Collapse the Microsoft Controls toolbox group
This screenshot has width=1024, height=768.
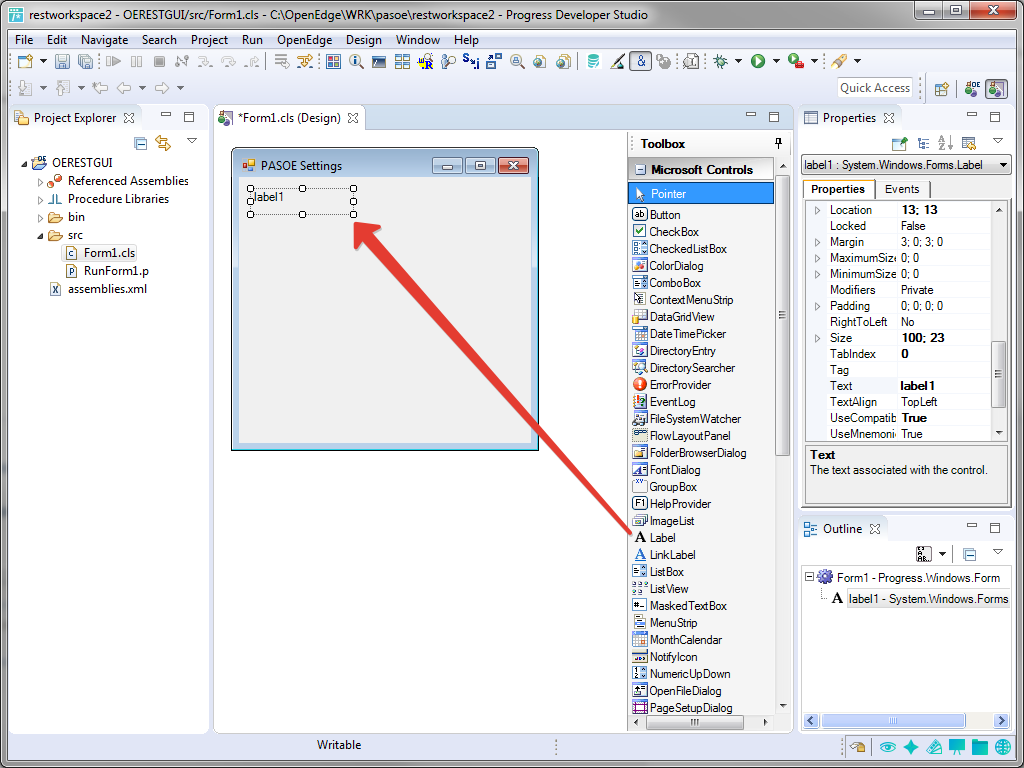pyautogui.click(x=641, y=170)
